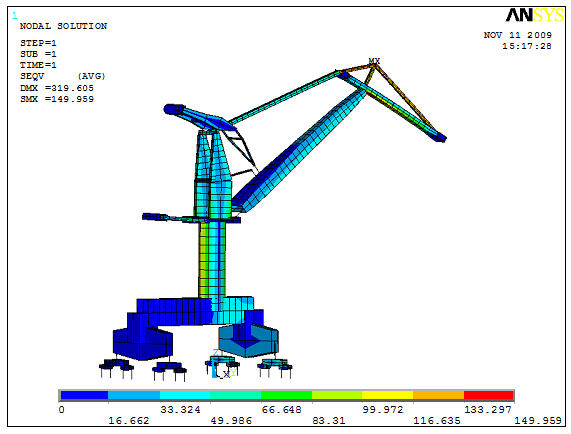This screenshot has width=571, height=434.
Task: Select the red legend color band
Action: pos(488,395)
